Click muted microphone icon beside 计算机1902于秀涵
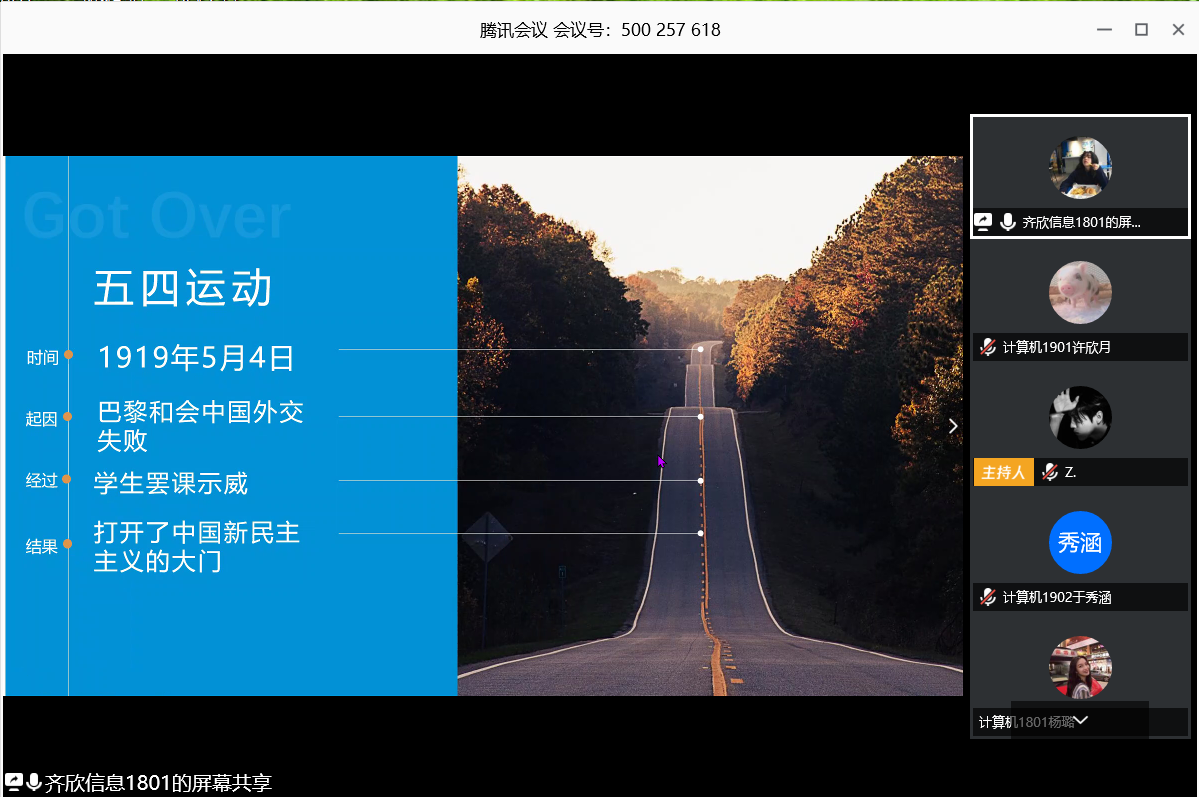The image size is (1199, 797). [988, 597]
